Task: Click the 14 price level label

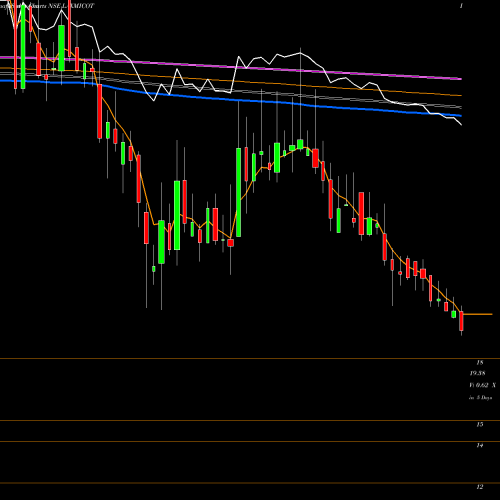Action: (480, 445)
